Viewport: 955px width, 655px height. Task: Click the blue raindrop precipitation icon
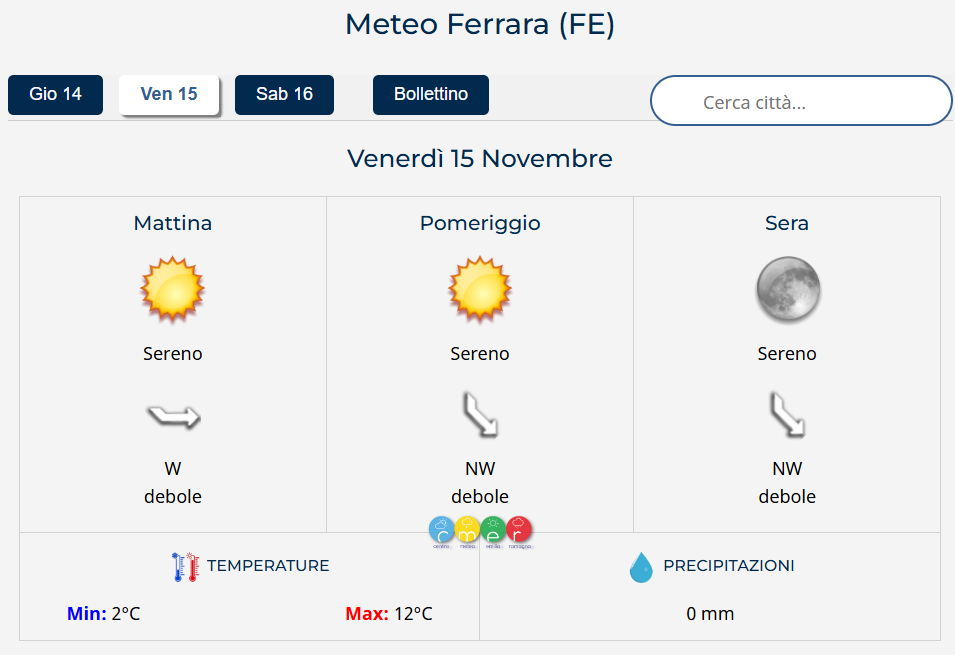click(640, 567)
